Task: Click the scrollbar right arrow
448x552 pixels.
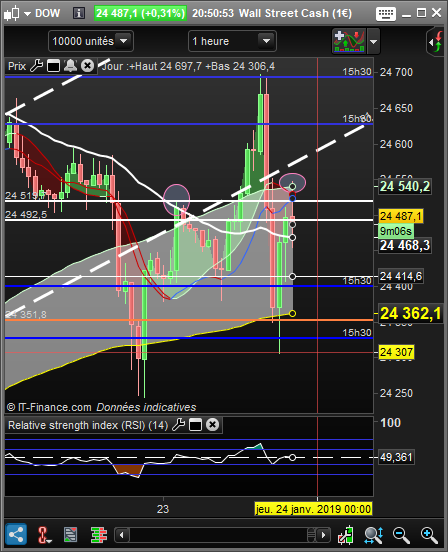Action: click(323, 535)
